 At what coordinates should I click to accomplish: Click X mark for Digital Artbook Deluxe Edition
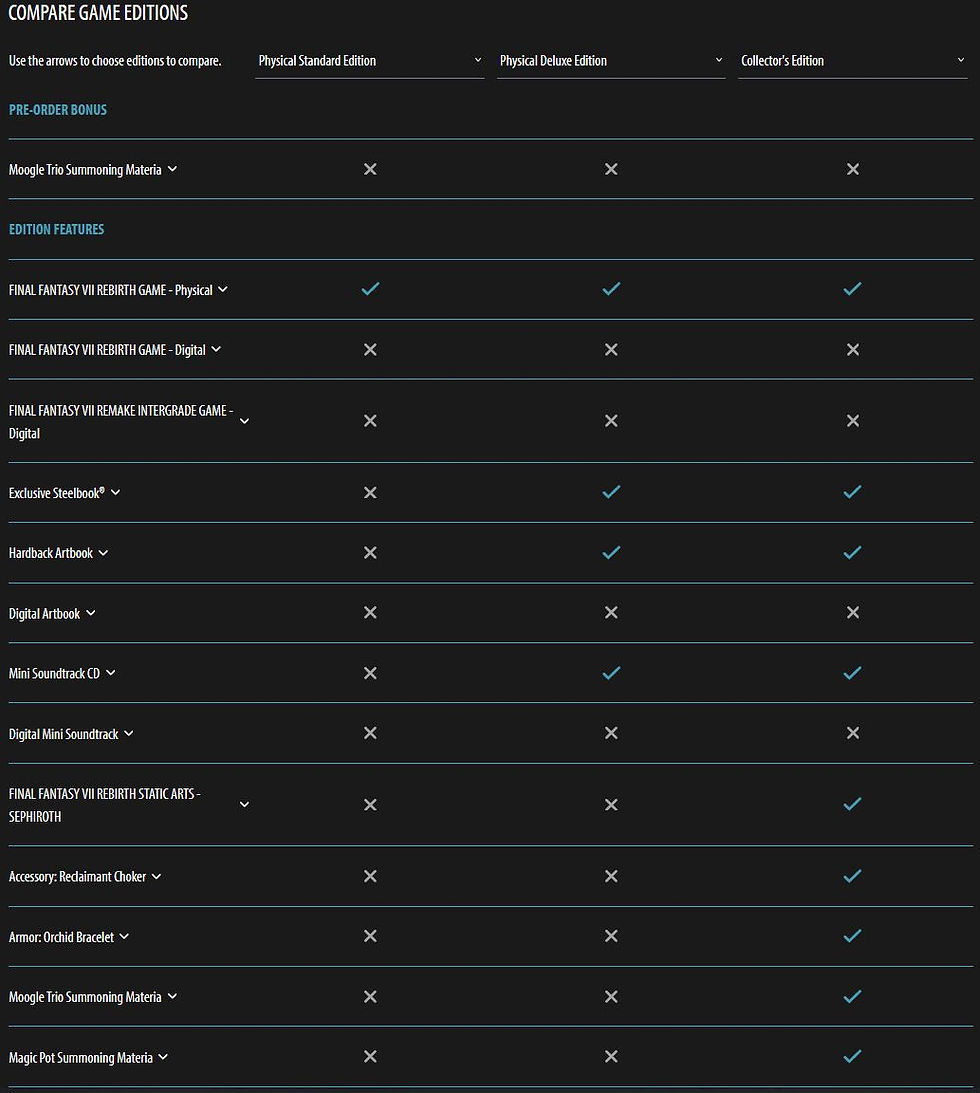(611, 613)
